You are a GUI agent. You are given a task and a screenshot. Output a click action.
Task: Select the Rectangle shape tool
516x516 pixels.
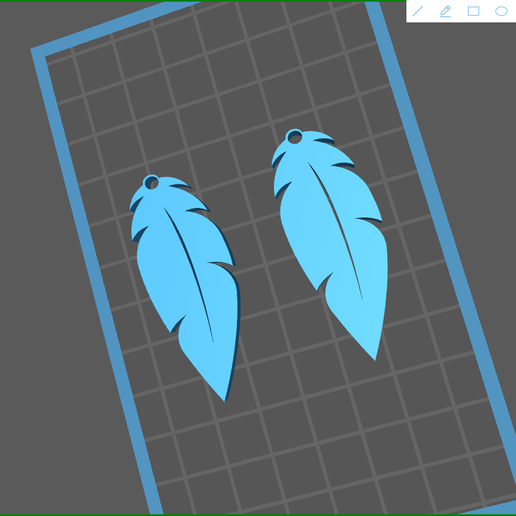473,11
